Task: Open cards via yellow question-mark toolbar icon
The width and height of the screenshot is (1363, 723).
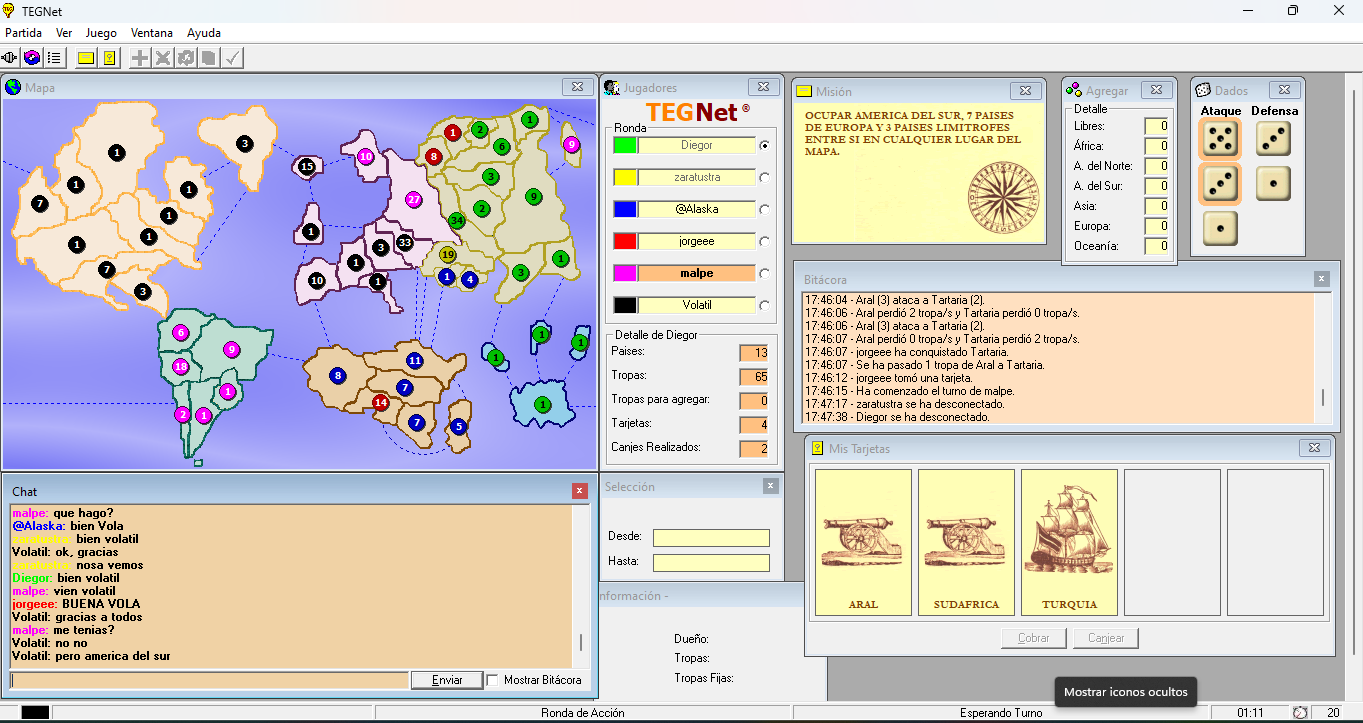Action: point(109,58)
